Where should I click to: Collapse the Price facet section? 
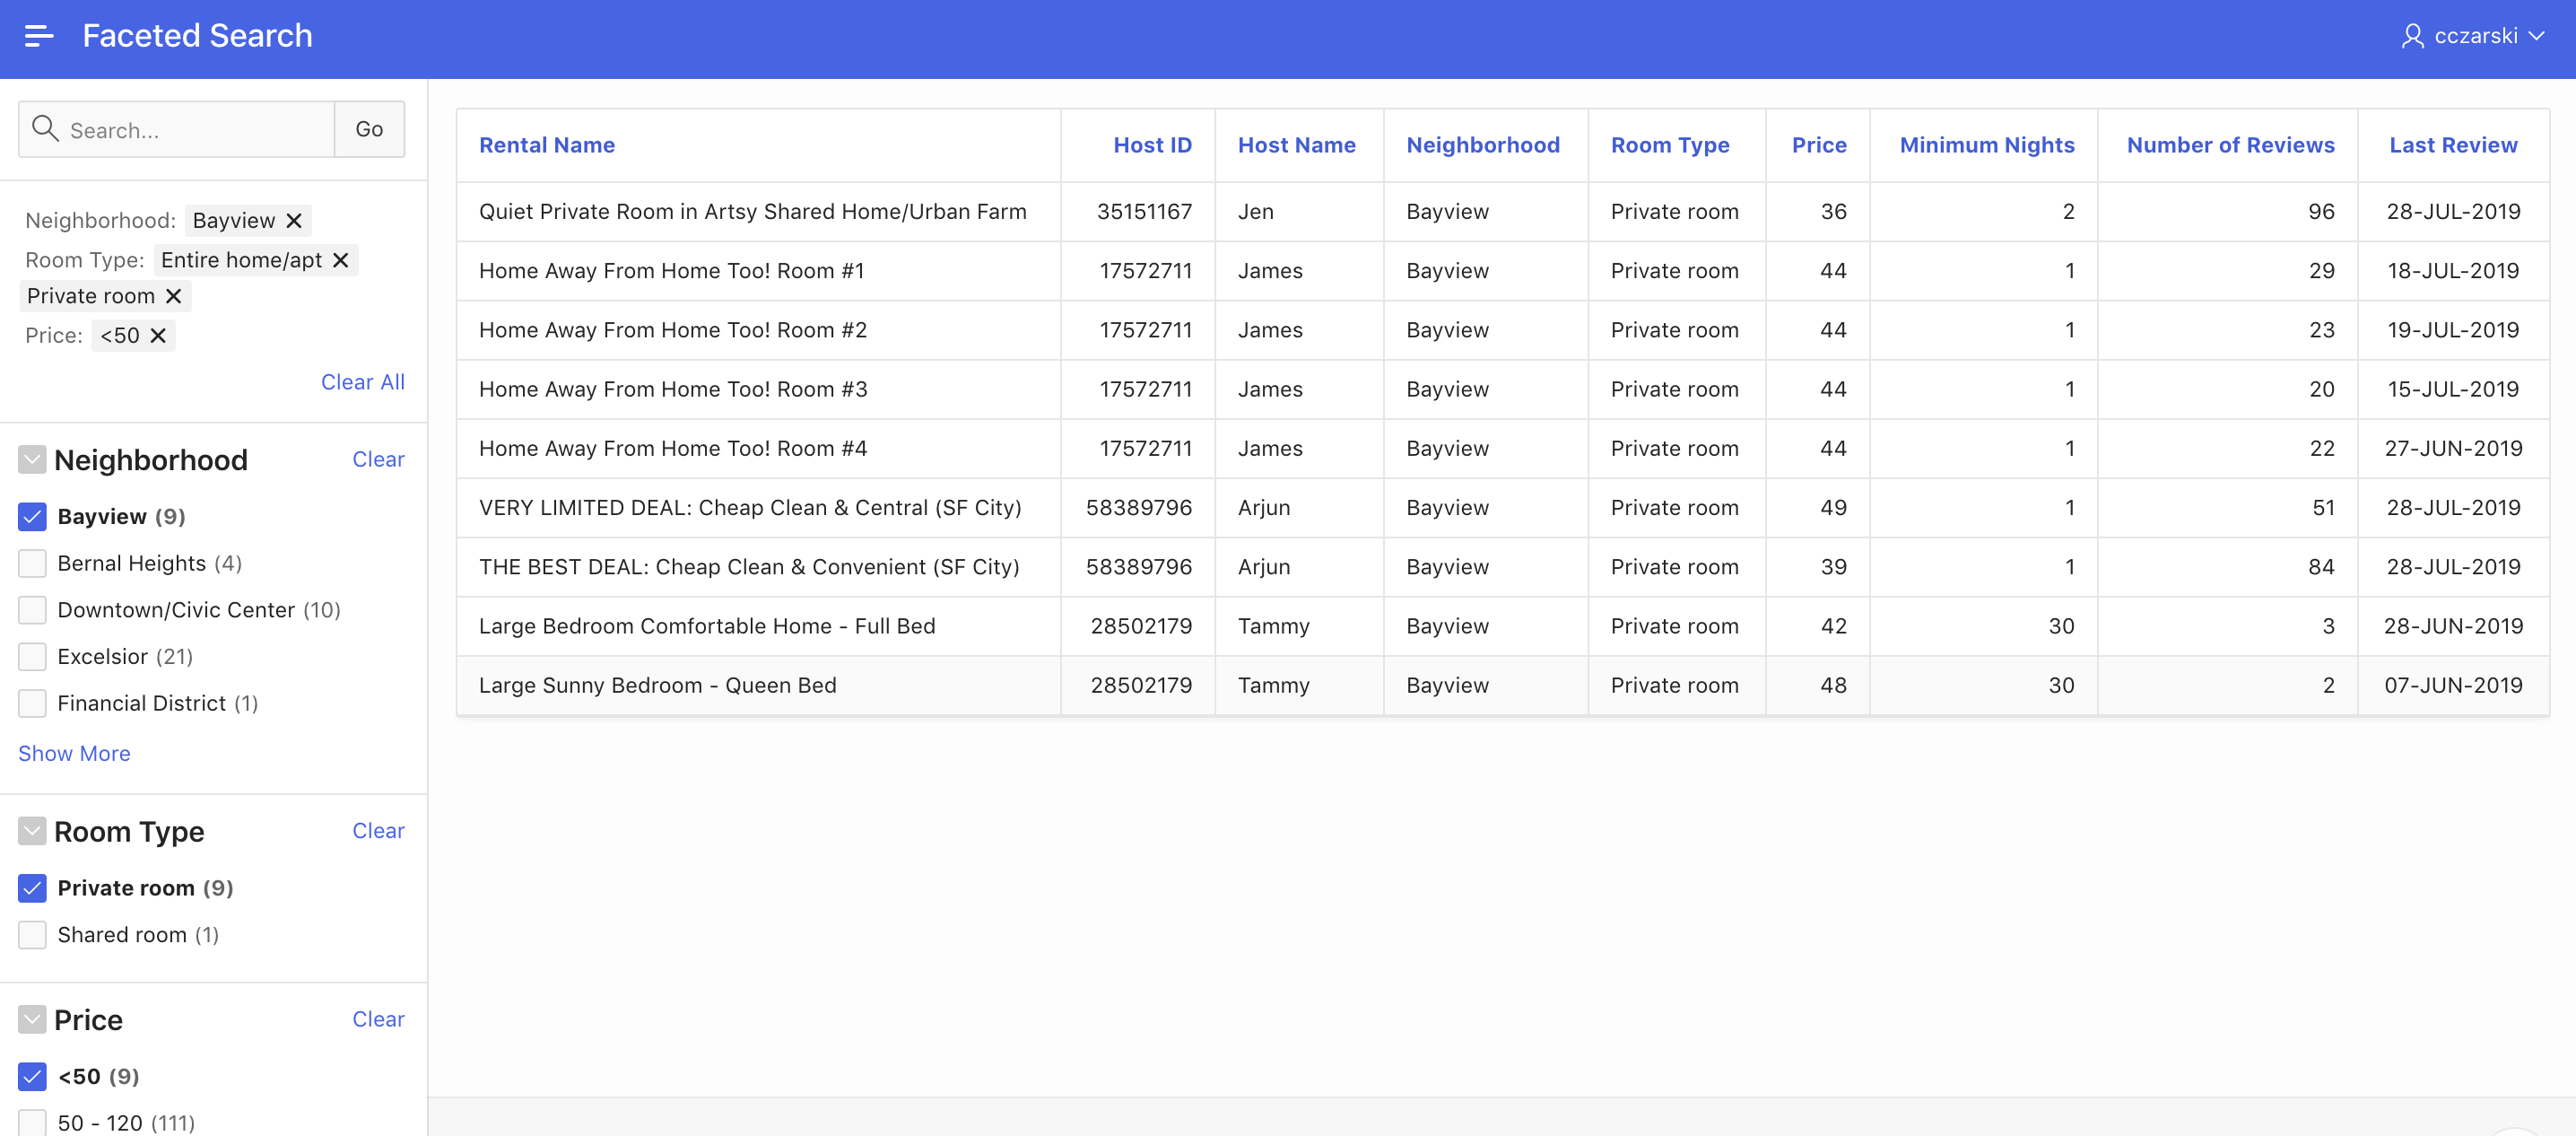point(32,1019)
